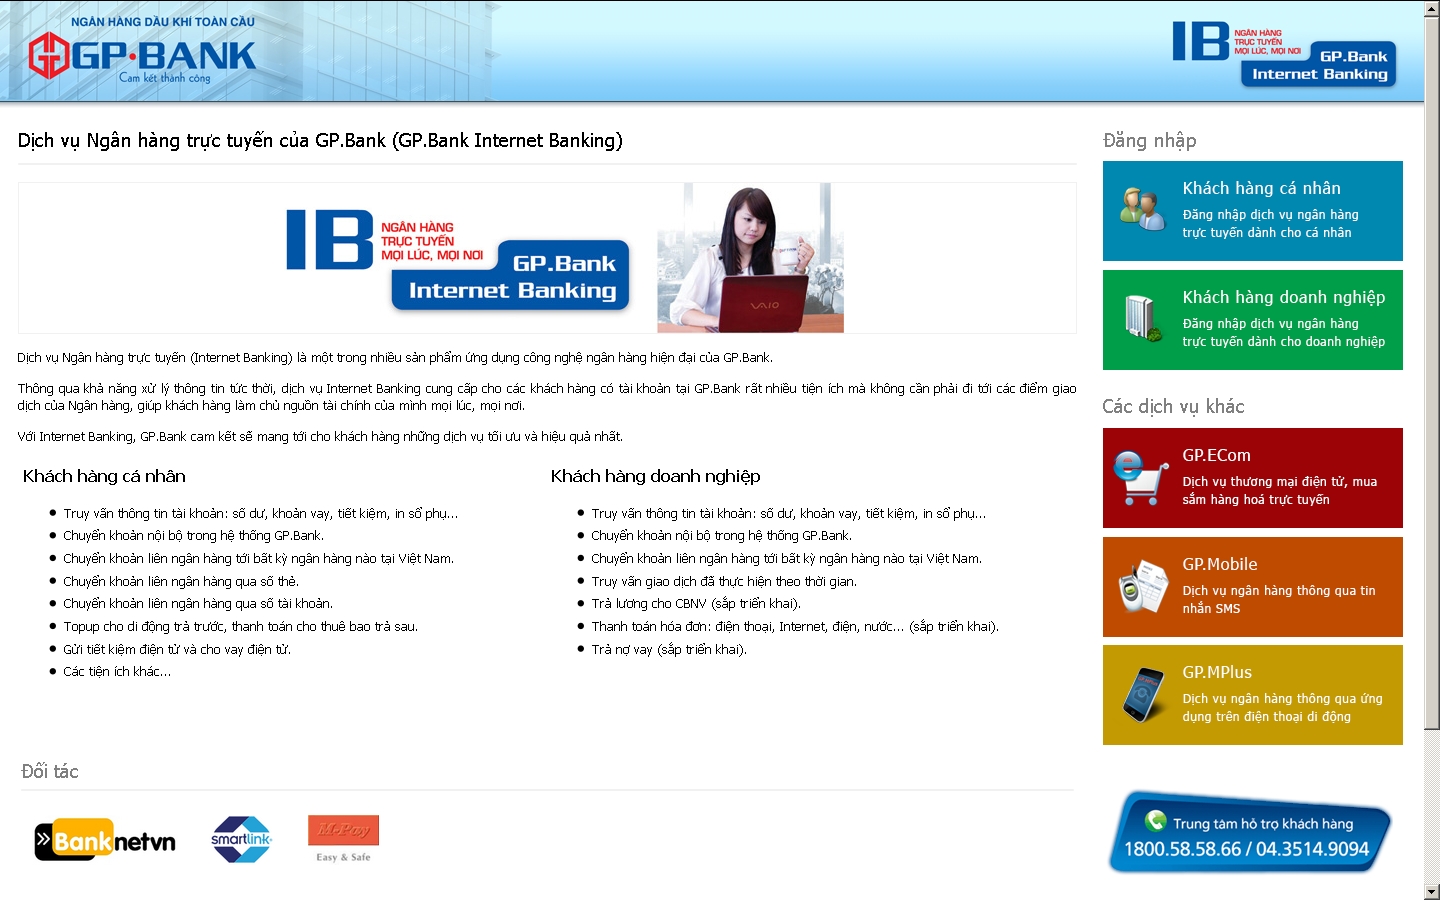
Task: Open the GP.Mobile service link
Action: click(1252, 587)
